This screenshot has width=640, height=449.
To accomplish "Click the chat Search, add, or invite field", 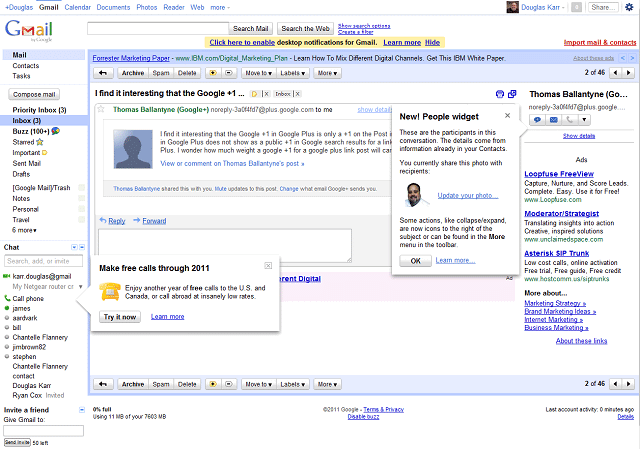I will click(x=43, y=261).
